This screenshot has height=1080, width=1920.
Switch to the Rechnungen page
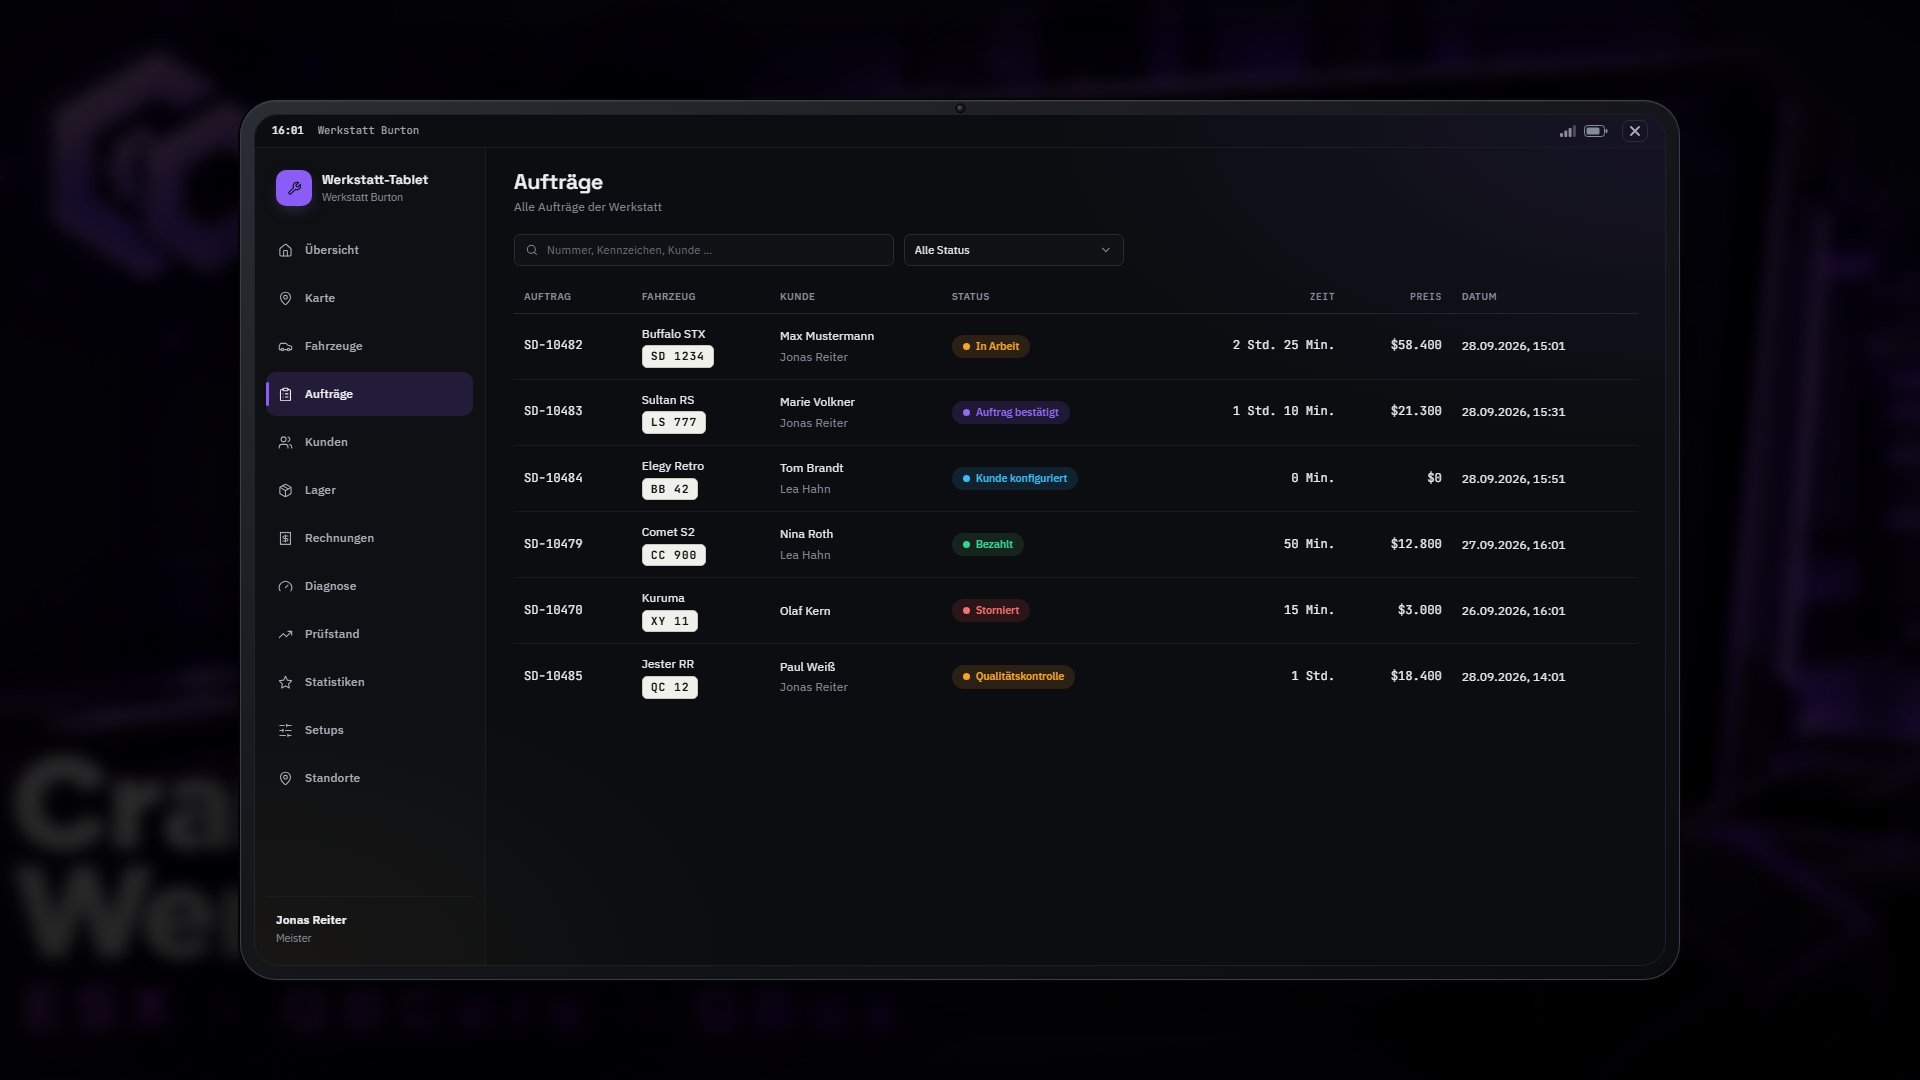tap(369, 538)
